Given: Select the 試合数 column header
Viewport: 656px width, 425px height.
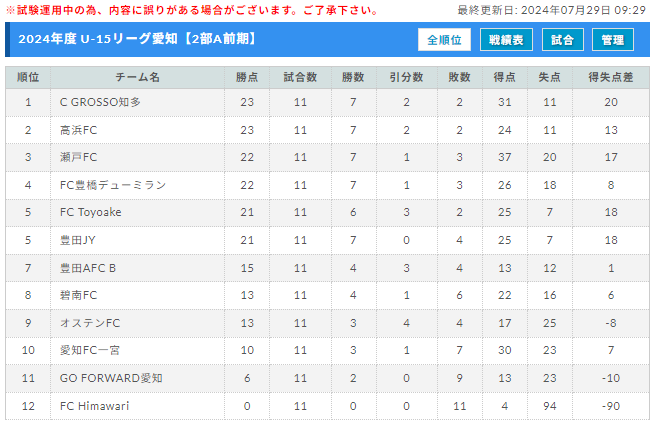Looking at the screenshot, I should [x=300, y=77].
